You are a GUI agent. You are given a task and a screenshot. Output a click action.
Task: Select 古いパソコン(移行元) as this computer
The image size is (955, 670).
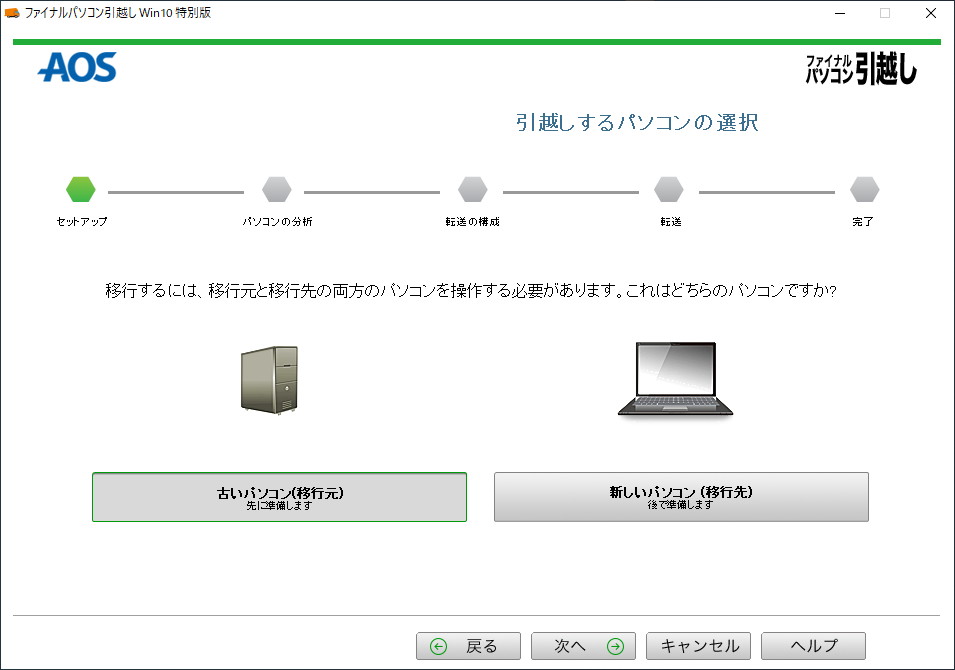279,497
